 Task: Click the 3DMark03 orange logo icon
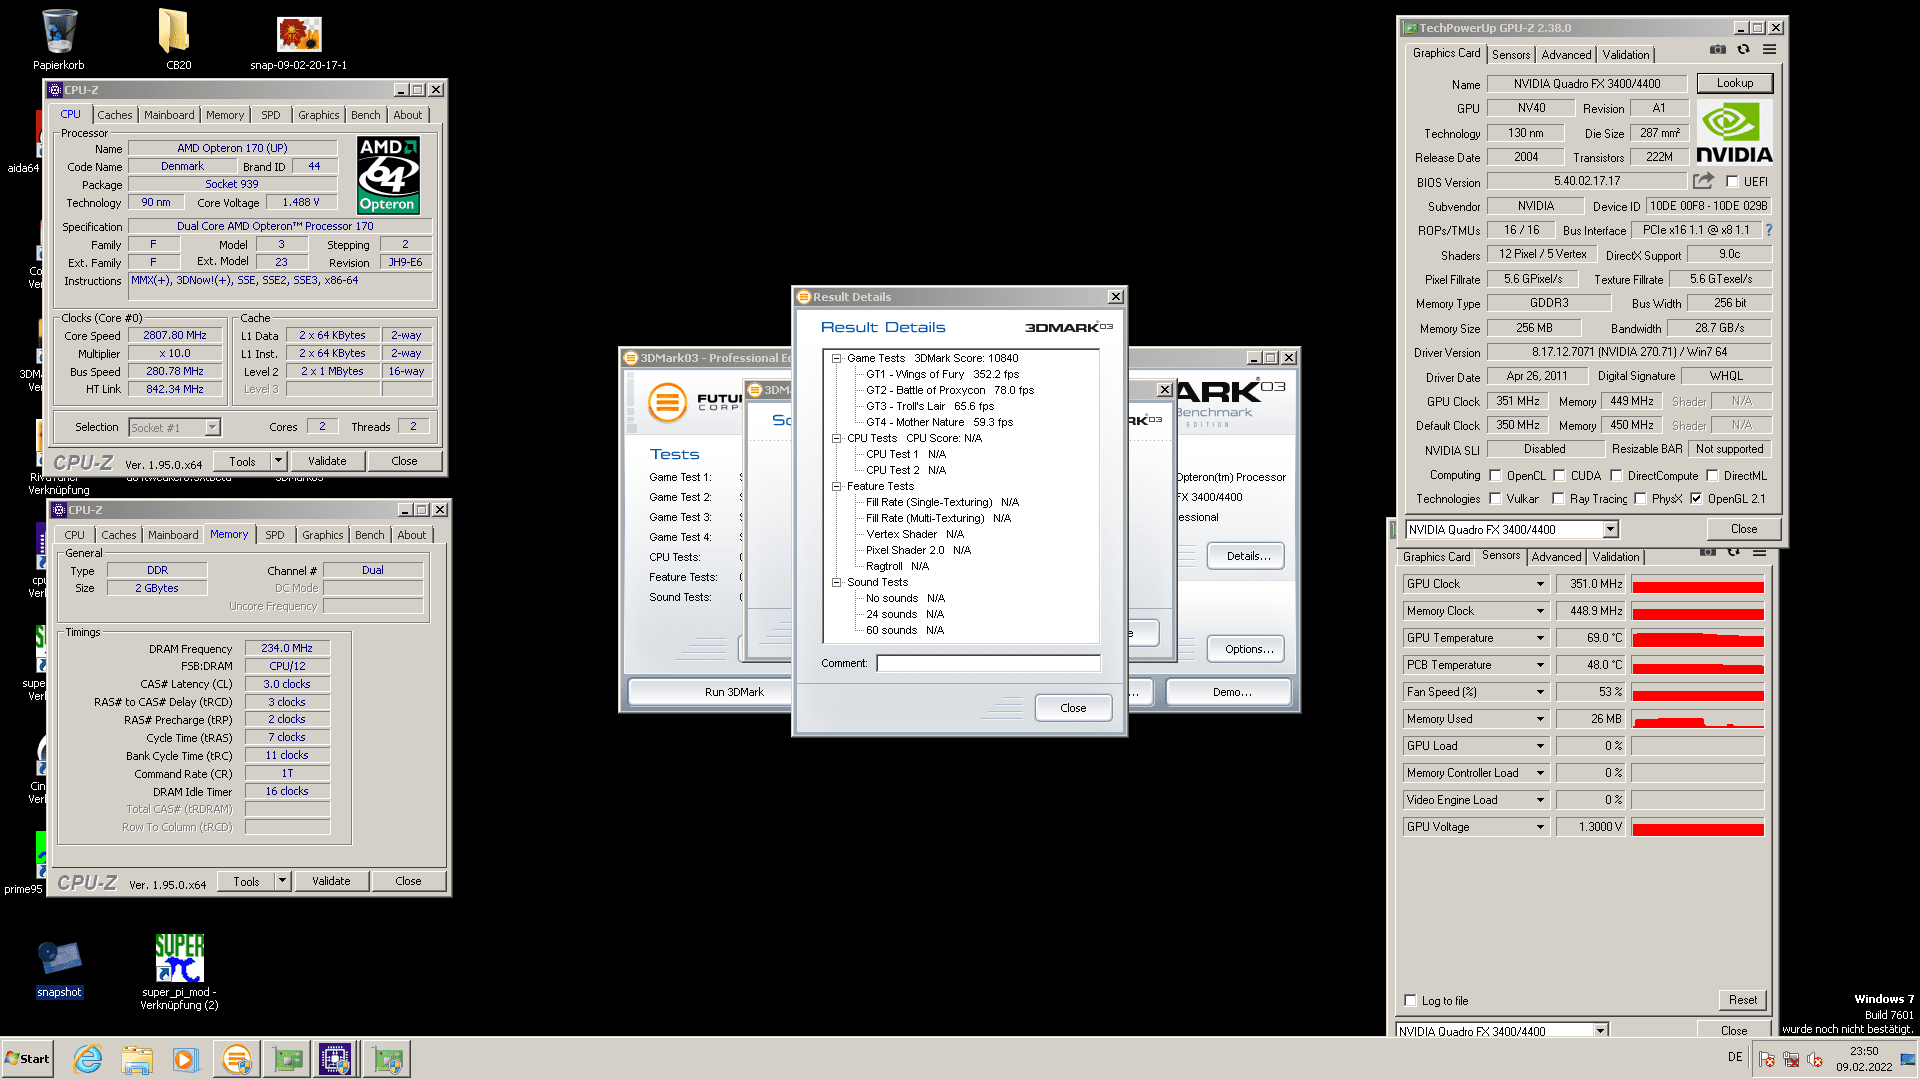667,403
